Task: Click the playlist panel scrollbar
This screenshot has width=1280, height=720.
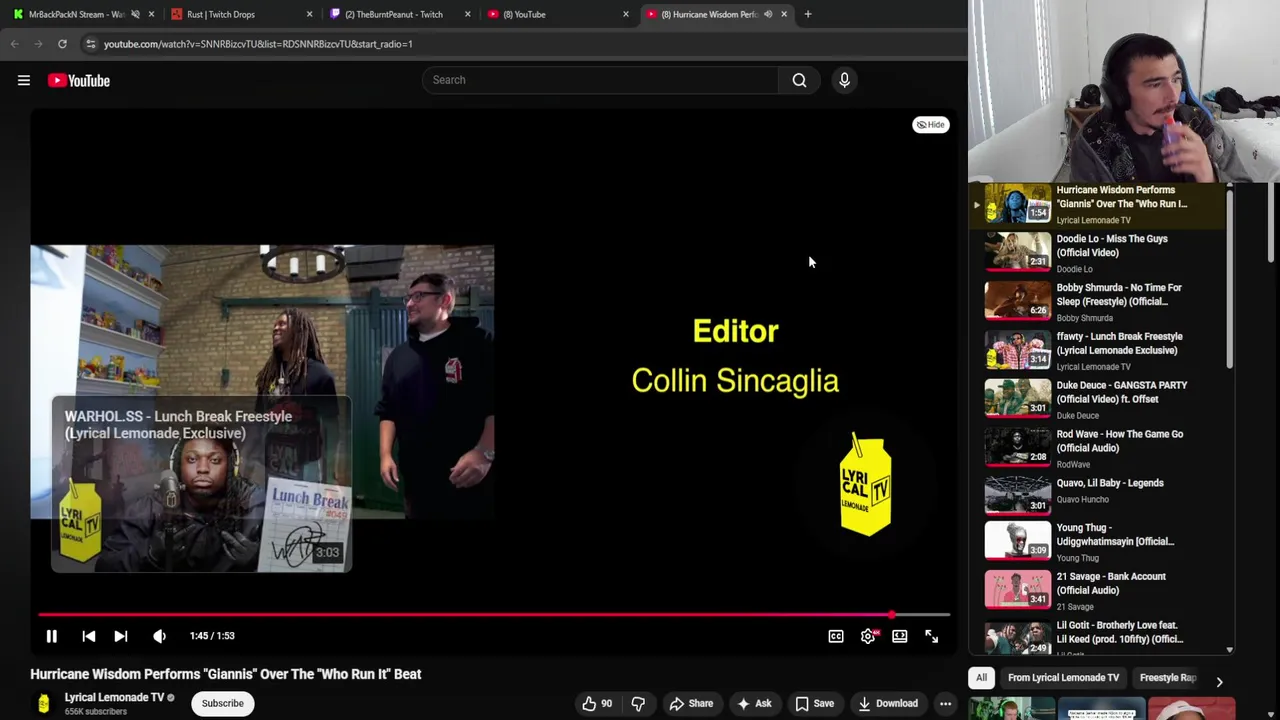Action: click(x=1230, y=280)
